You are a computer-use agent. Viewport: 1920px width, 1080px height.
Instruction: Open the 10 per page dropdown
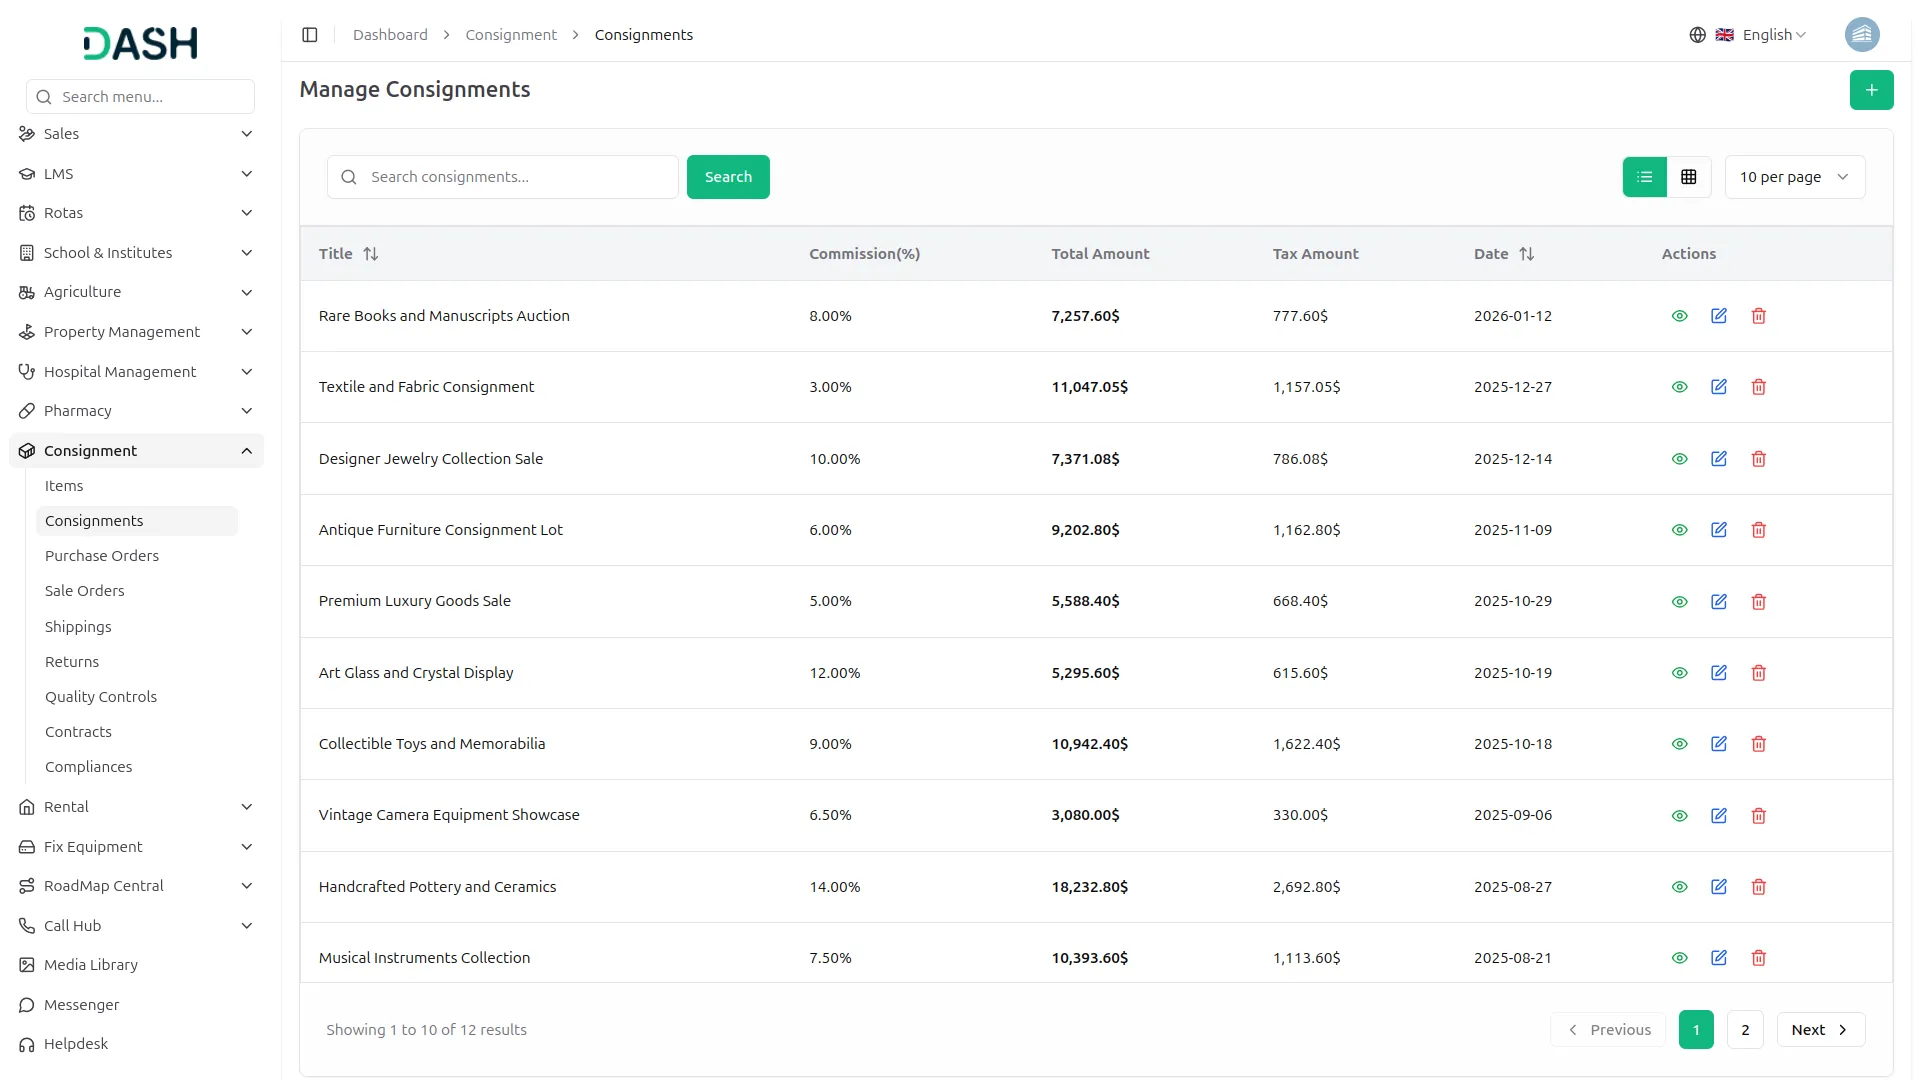tap(1794, 176)
